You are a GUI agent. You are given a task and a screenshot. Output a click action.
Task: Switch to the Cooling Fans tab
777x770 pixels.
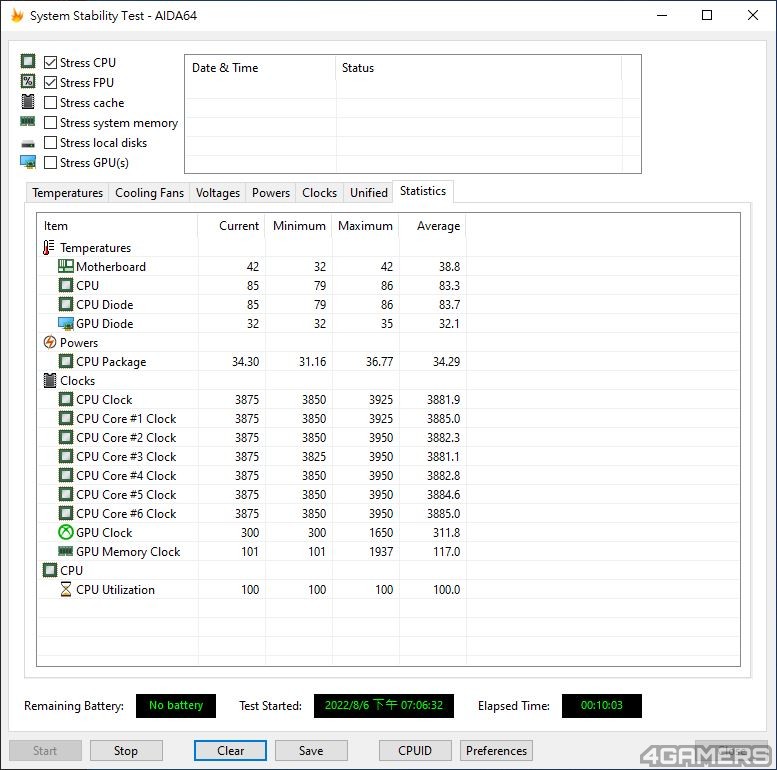coord(149,193)
